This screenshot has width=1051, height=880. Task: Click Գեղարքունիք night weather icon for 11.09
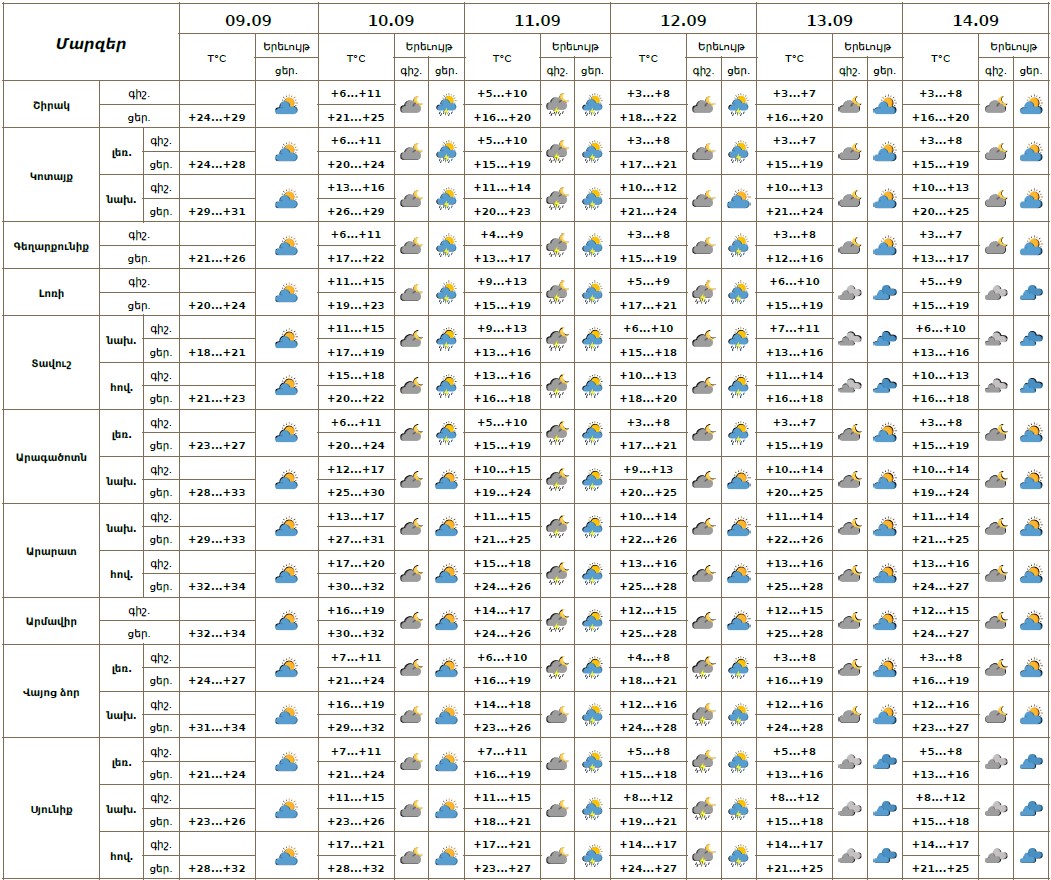point(557,246)
